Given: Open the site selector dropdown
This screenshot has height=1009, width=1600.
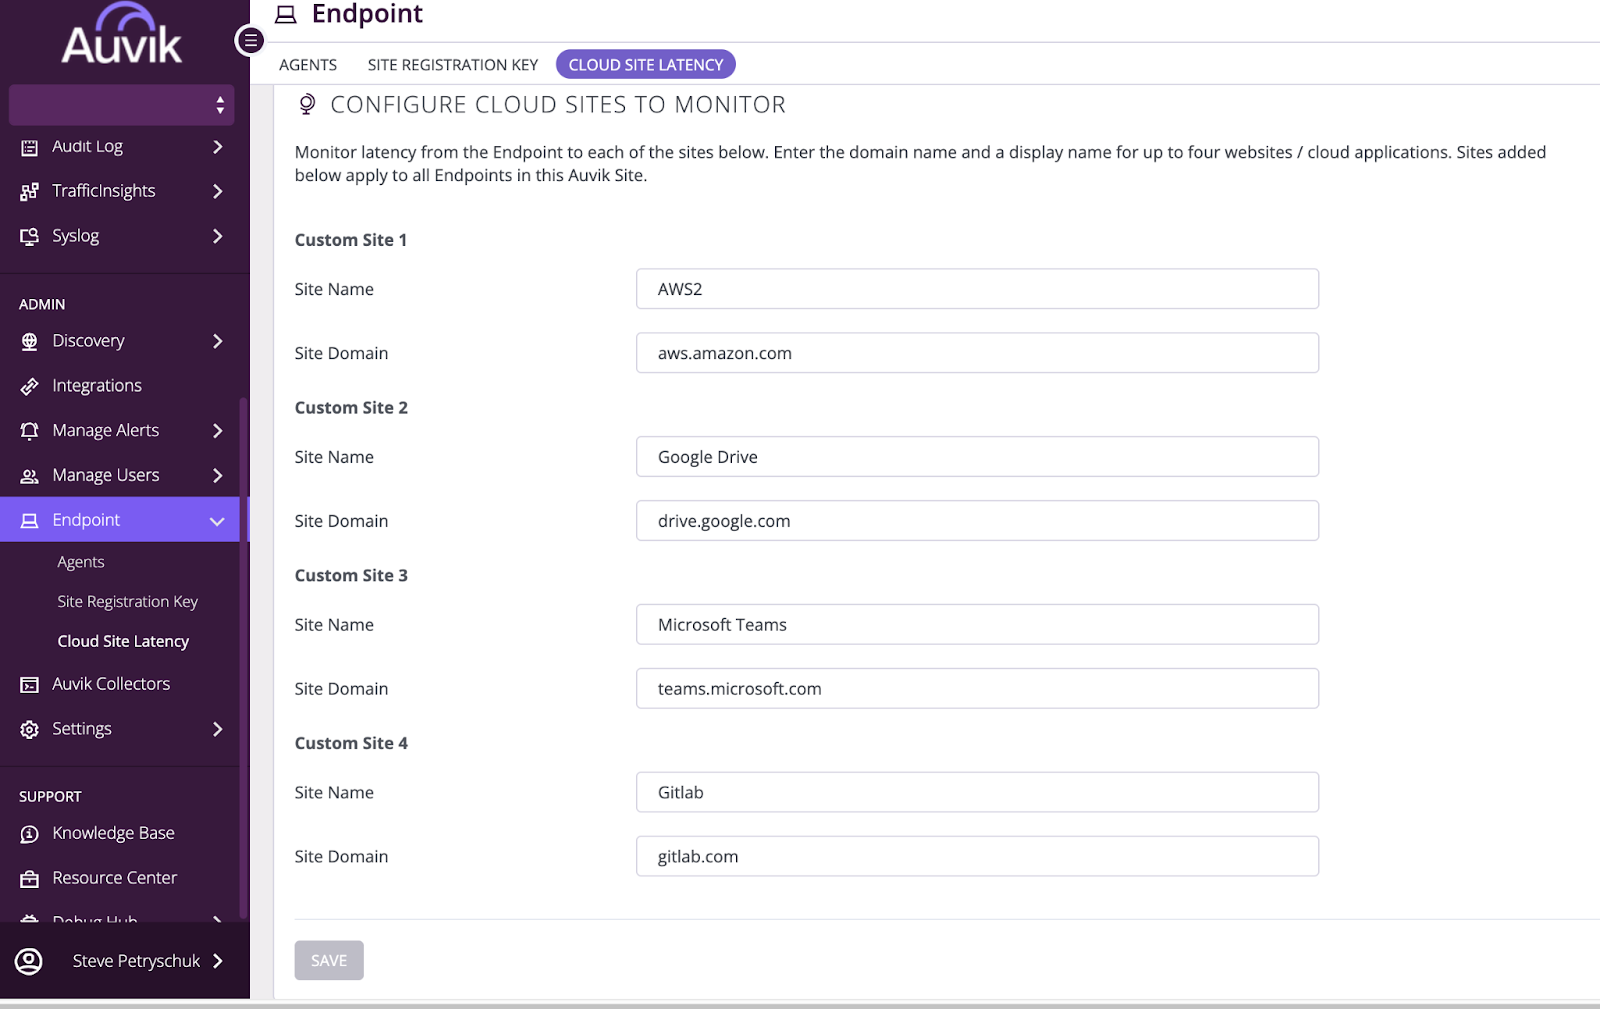Looking at the screenshot, I should [122, 105].
